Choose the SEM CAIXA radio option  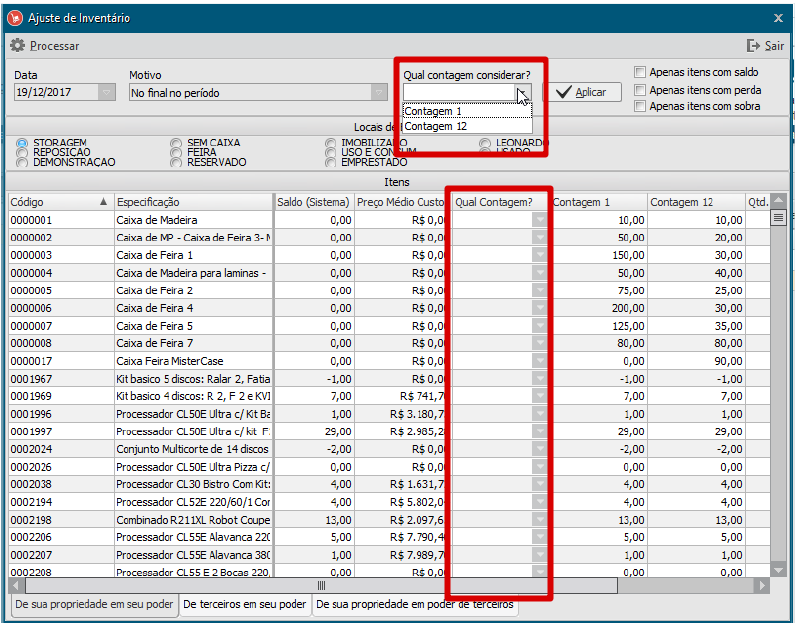click(176, 143)
